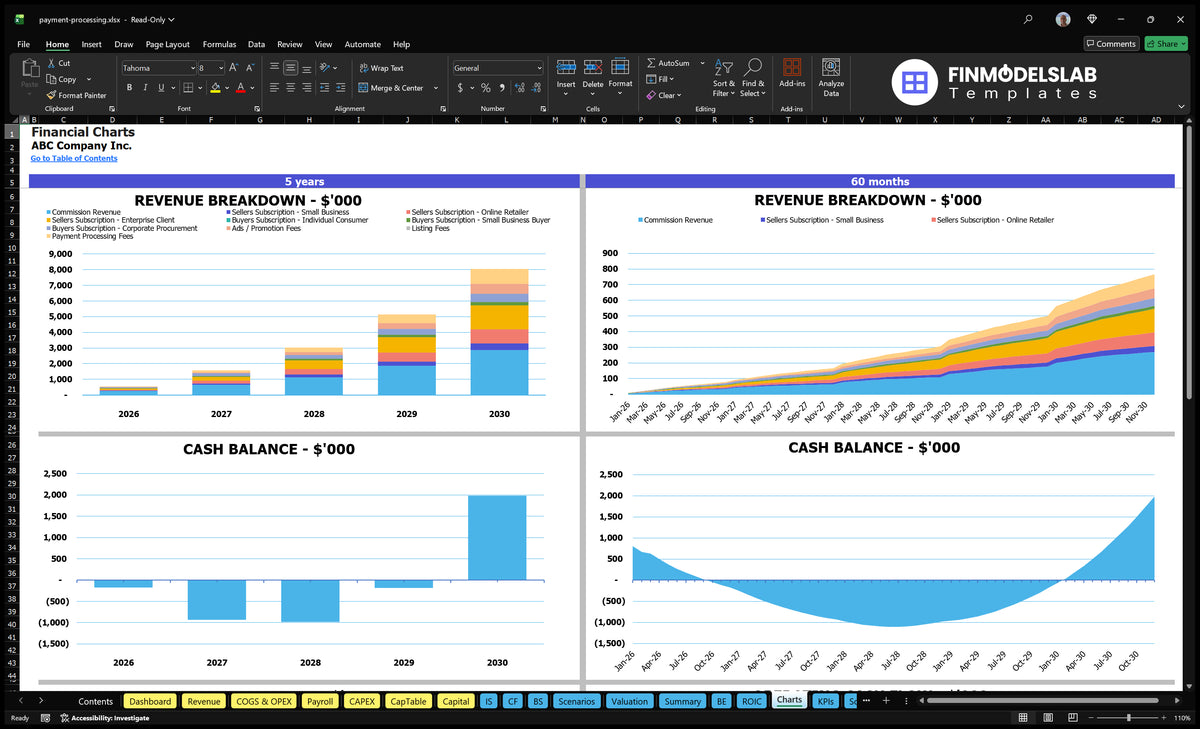Viewport: 1200px width, 729px height.
Task: Enable center horizontal alignment
Action: 290,88
